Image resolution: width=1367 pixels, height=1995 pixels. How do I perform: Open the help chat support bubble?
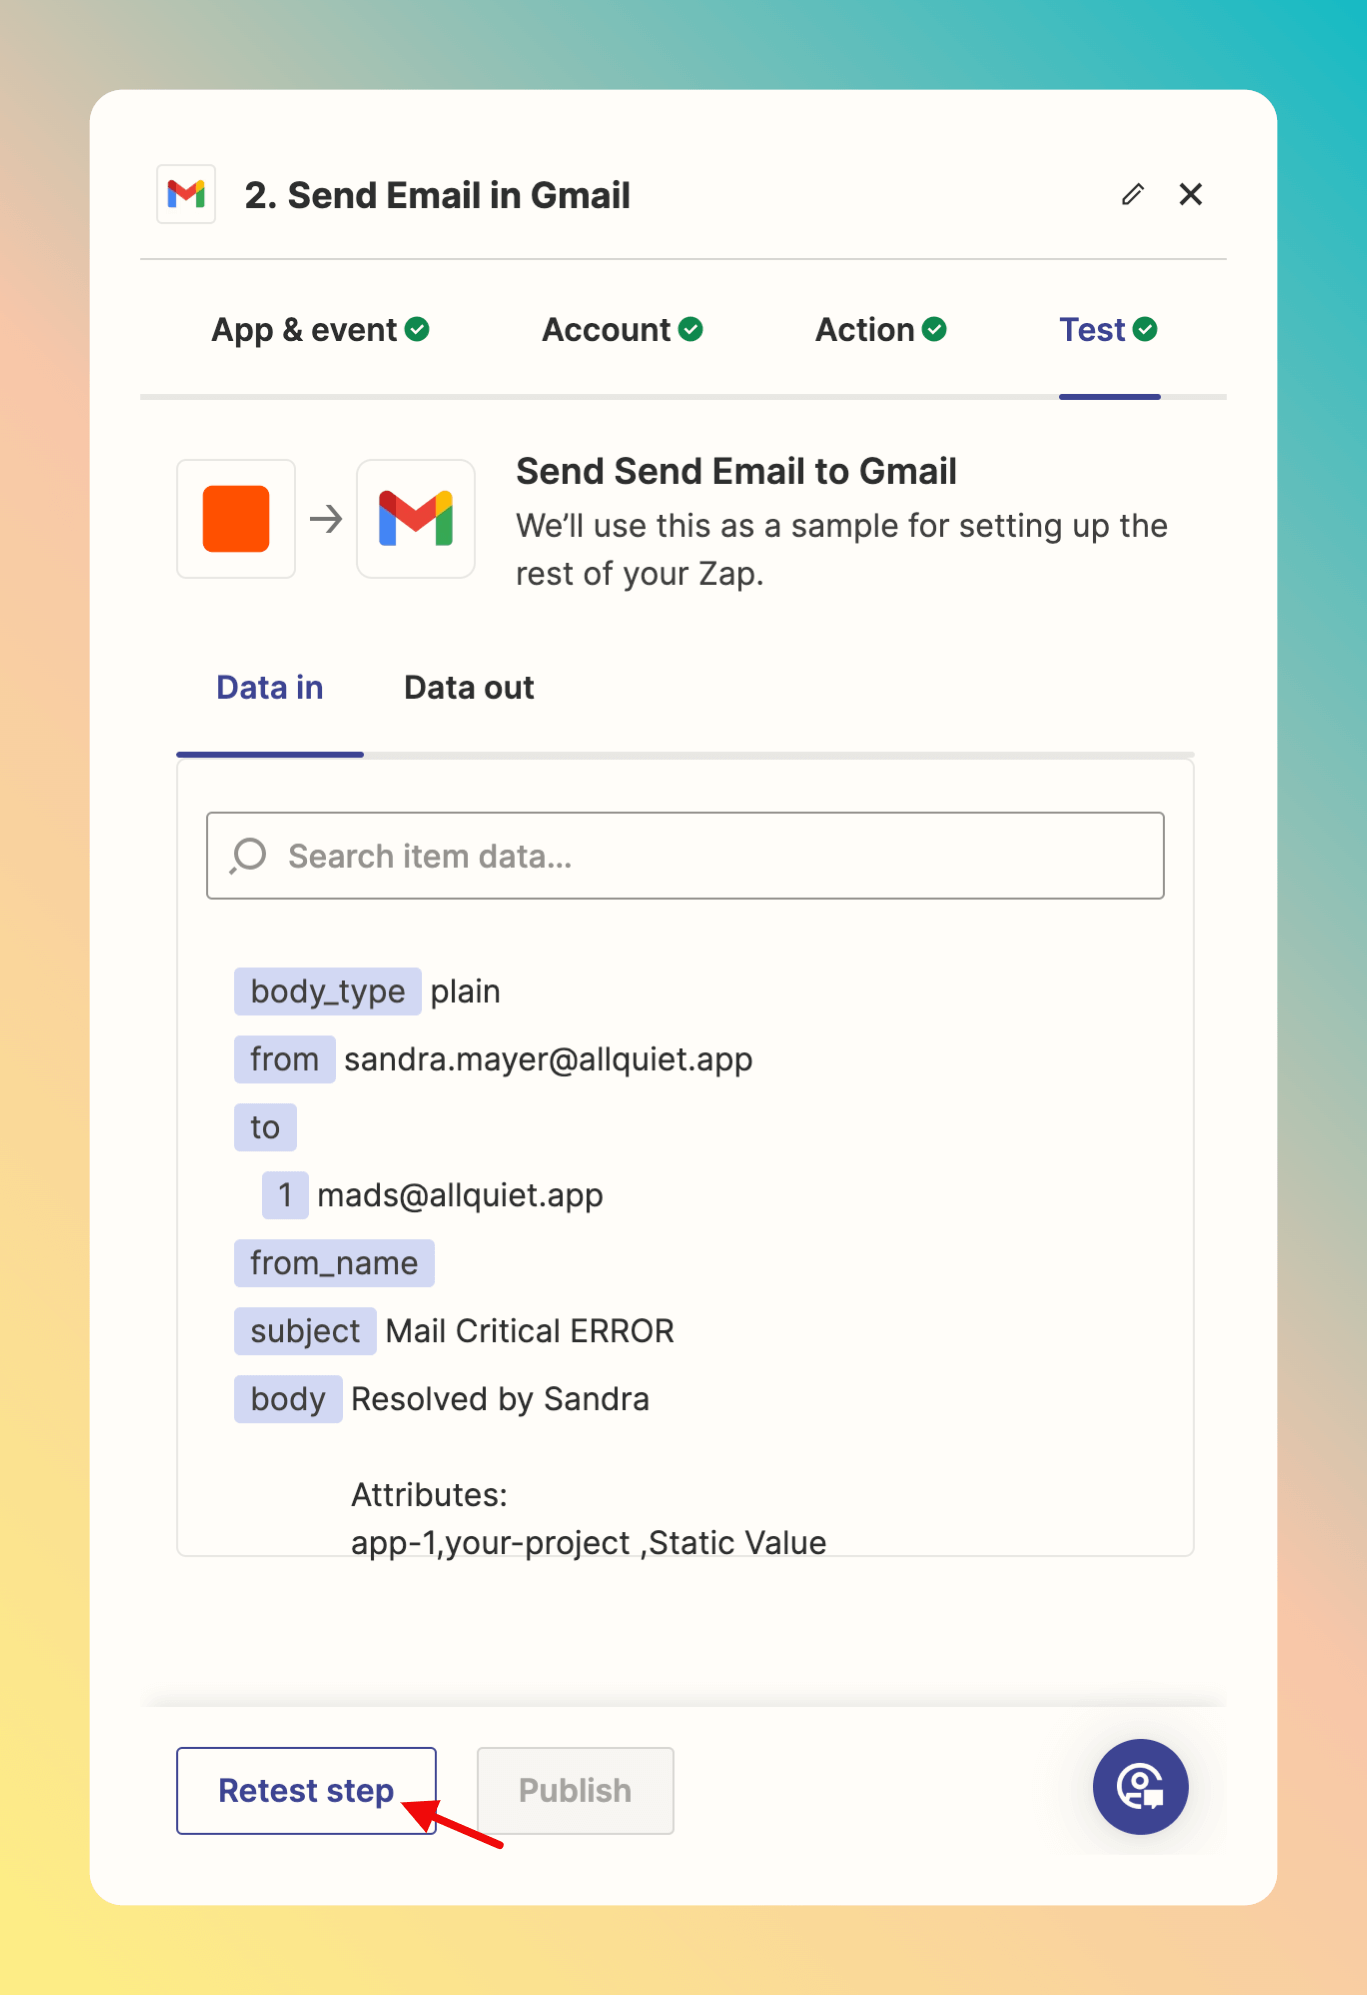pos(1140,1787)
